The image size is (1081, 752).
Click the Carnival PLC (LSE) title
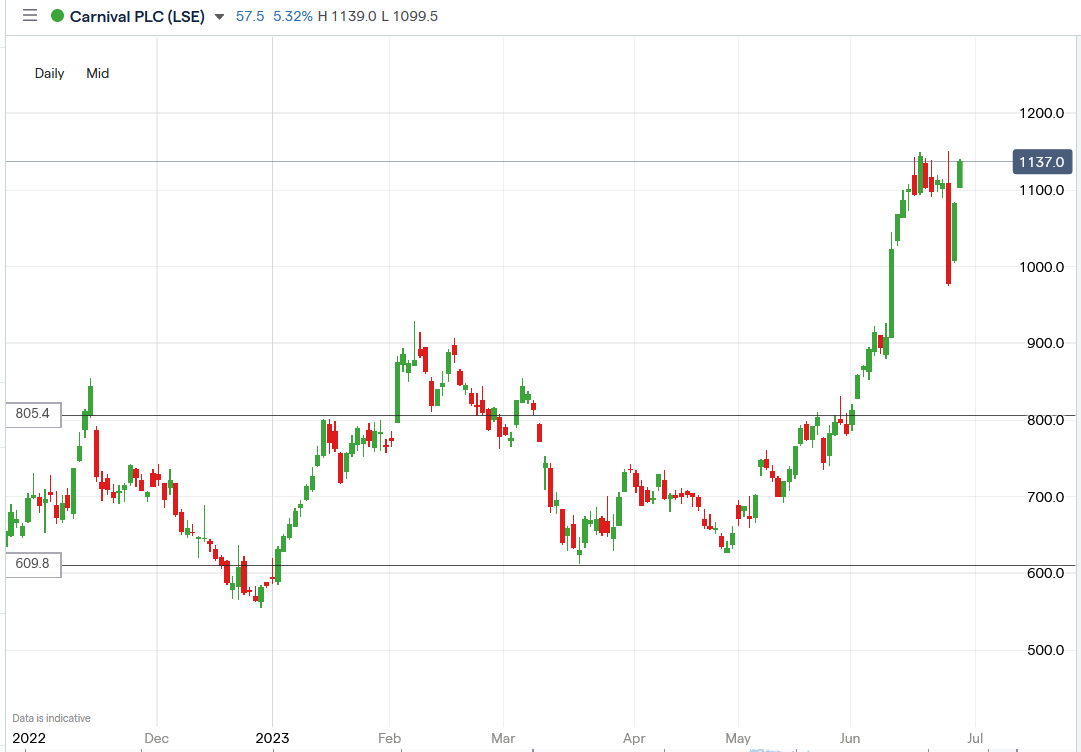137,16
